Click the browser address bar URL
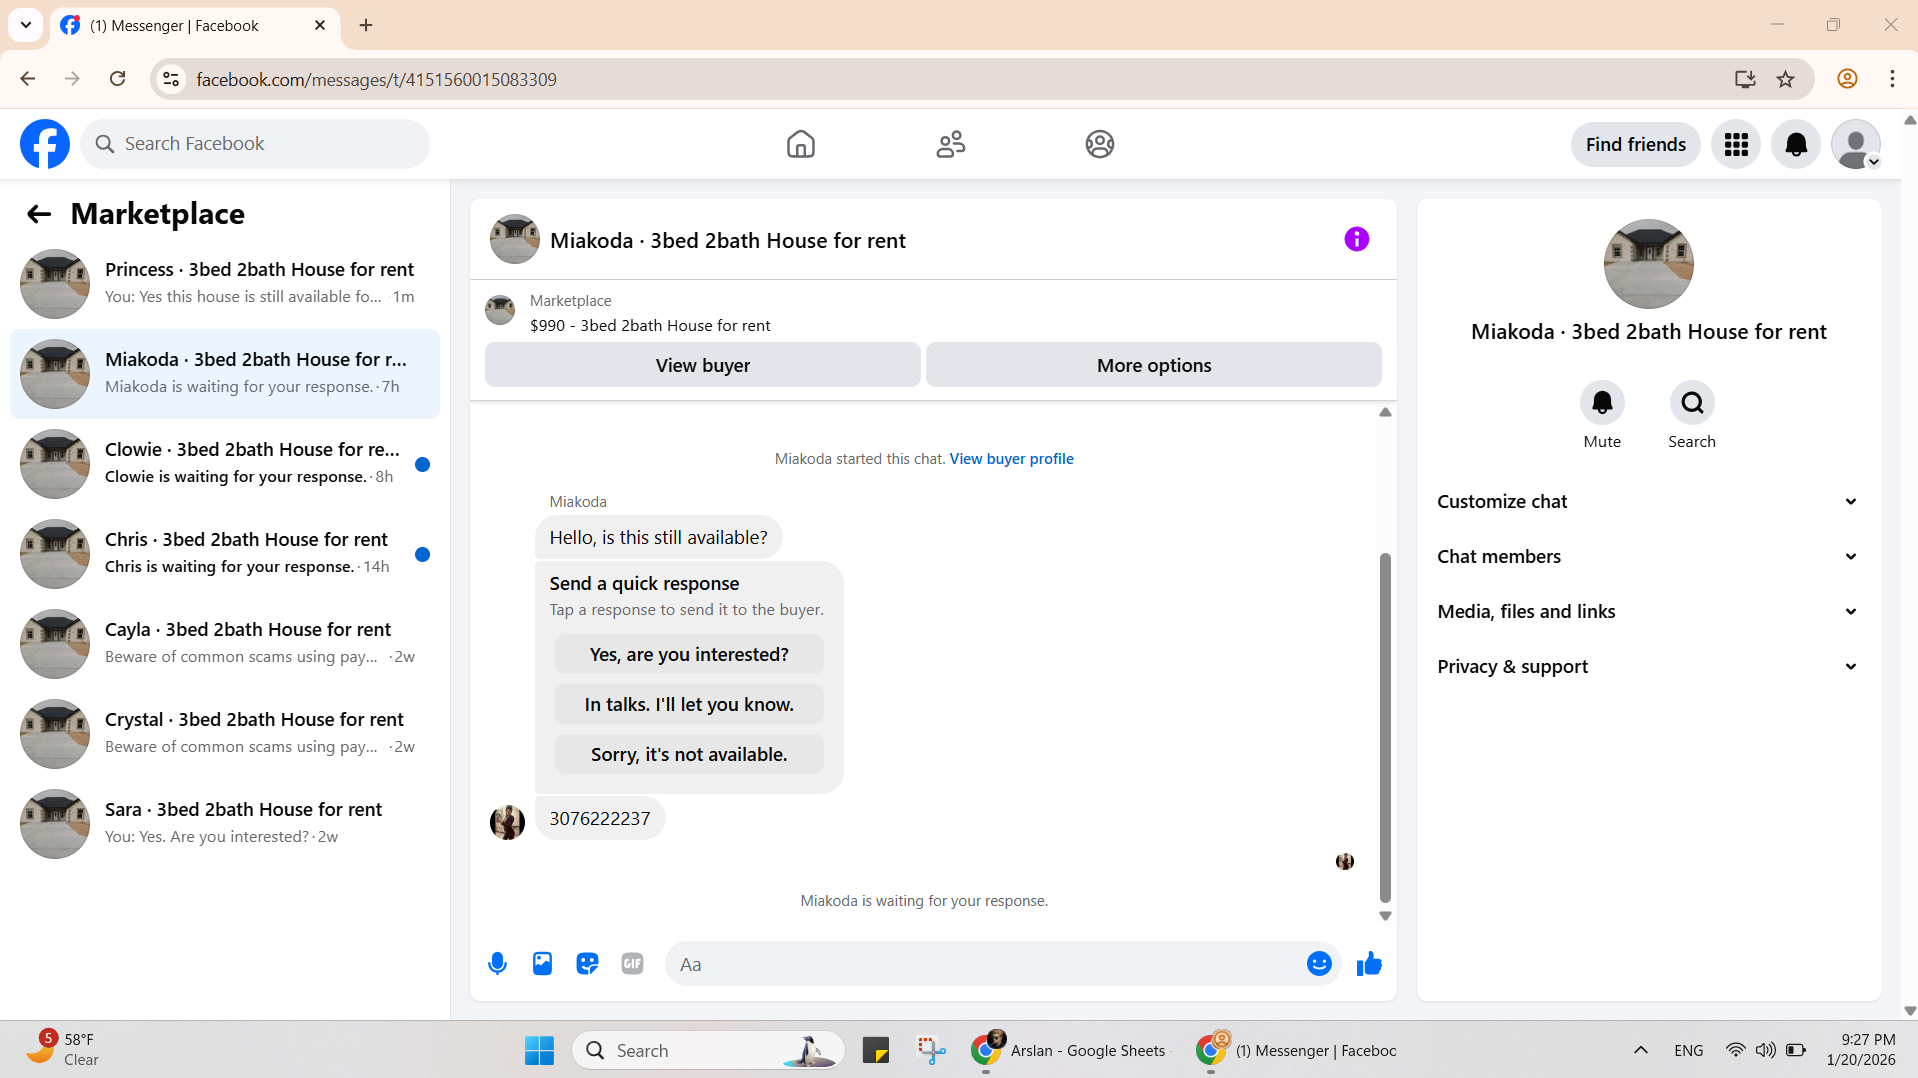 (376, 79)
